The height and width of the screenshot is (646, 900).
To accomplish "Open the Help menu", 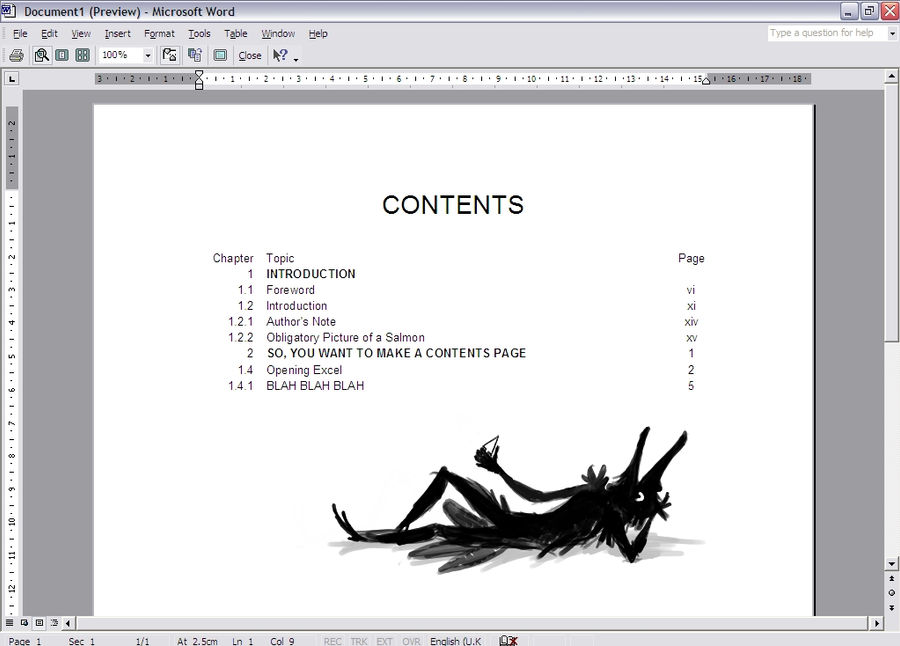I will pos(317,33).
